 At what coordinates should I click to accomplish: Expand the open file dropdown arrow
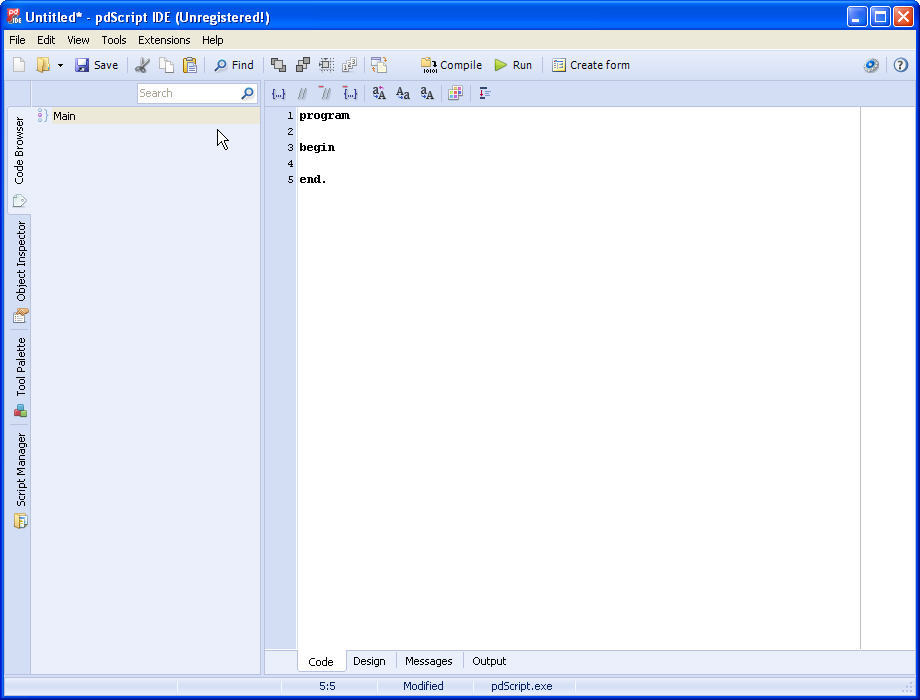[60, 65]
